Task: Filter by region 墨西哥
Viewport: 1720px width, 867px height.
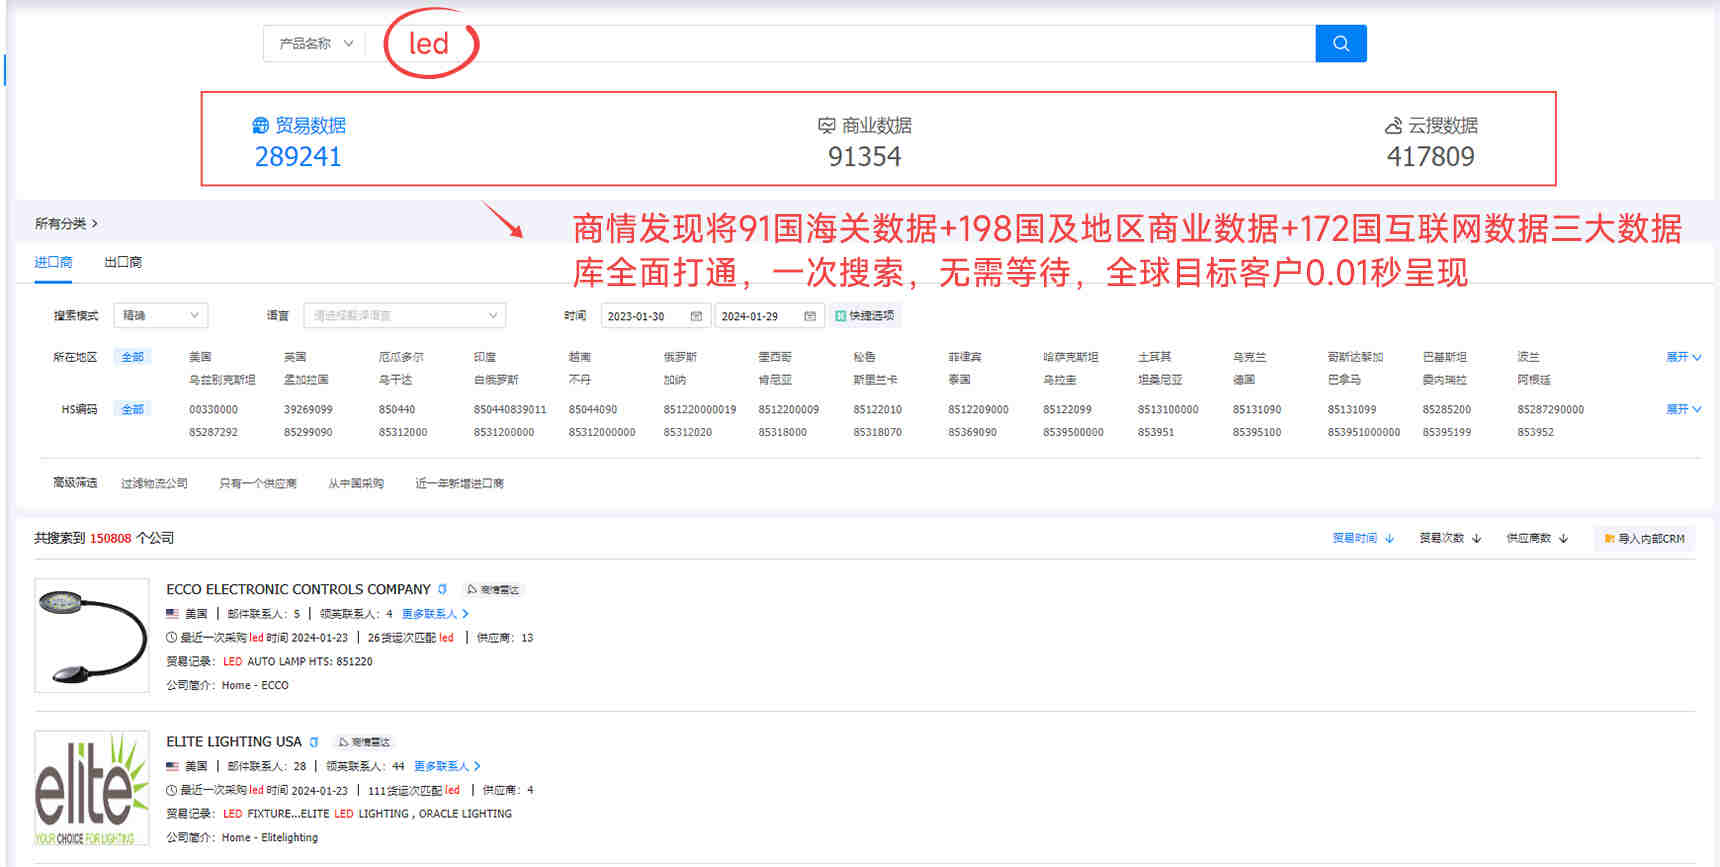Action: (x=775, y=357)
